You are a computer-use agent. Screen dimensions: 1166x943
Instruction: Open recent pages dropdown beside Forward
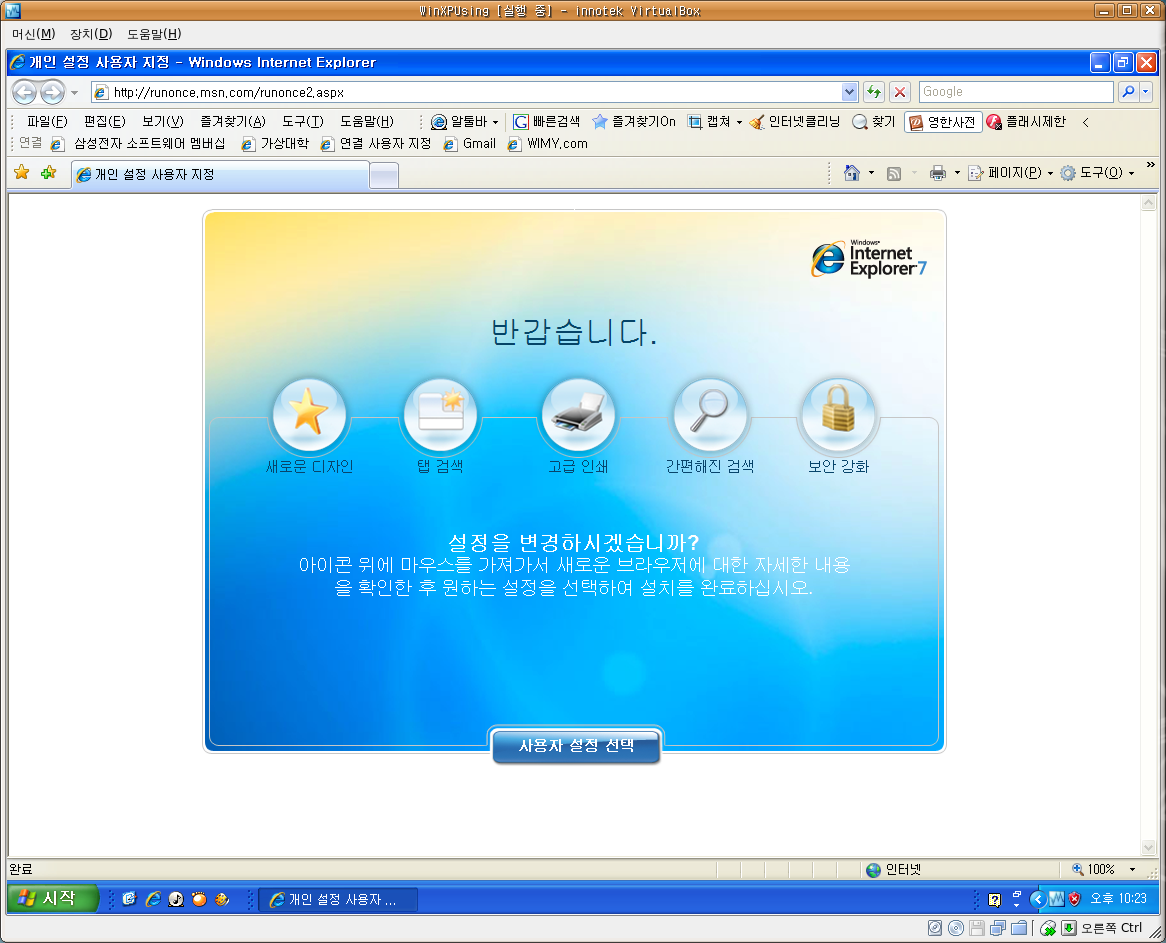click(x=74, y=93)
